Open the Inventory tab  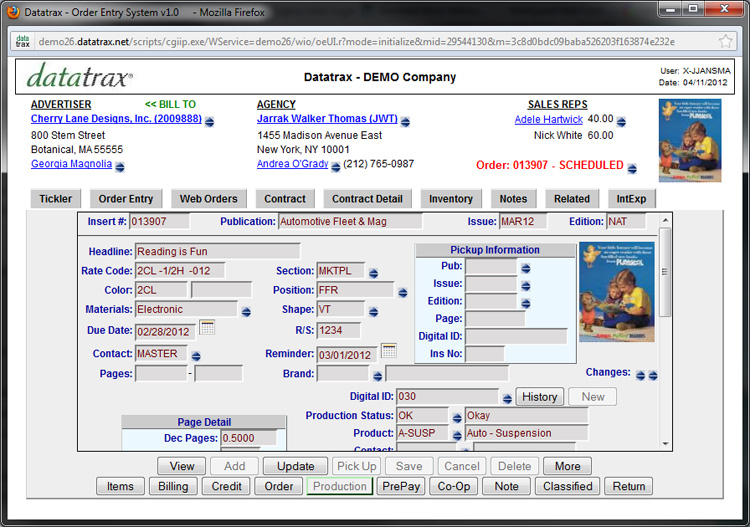click(451, 199)
